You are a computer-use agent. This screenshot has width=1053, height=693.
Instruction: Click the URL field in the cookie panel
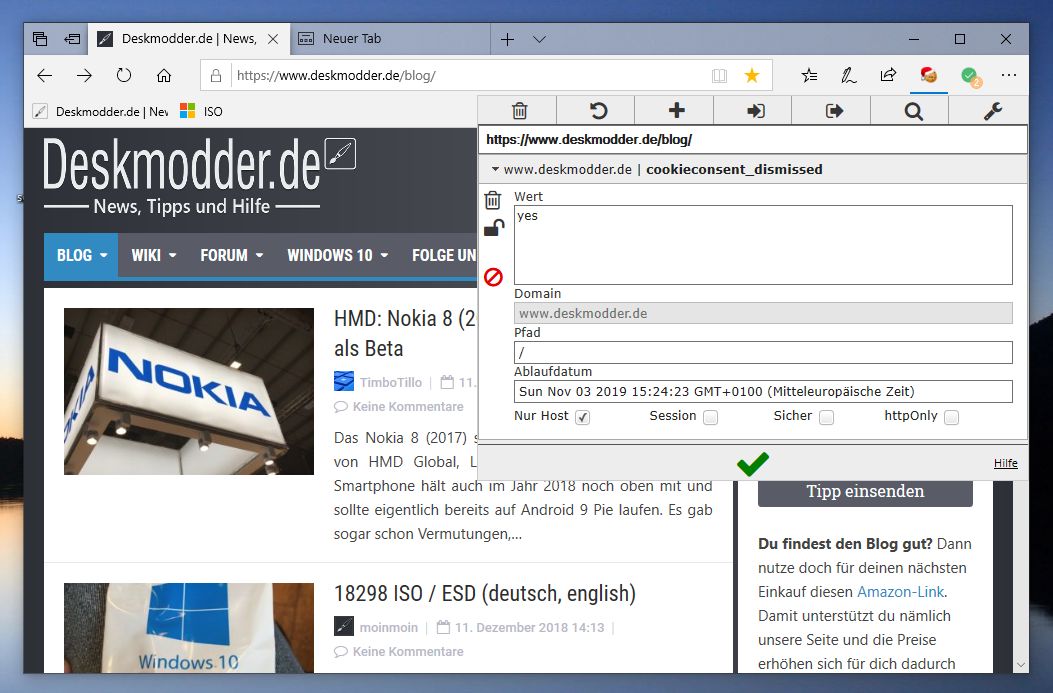(753, 140)
